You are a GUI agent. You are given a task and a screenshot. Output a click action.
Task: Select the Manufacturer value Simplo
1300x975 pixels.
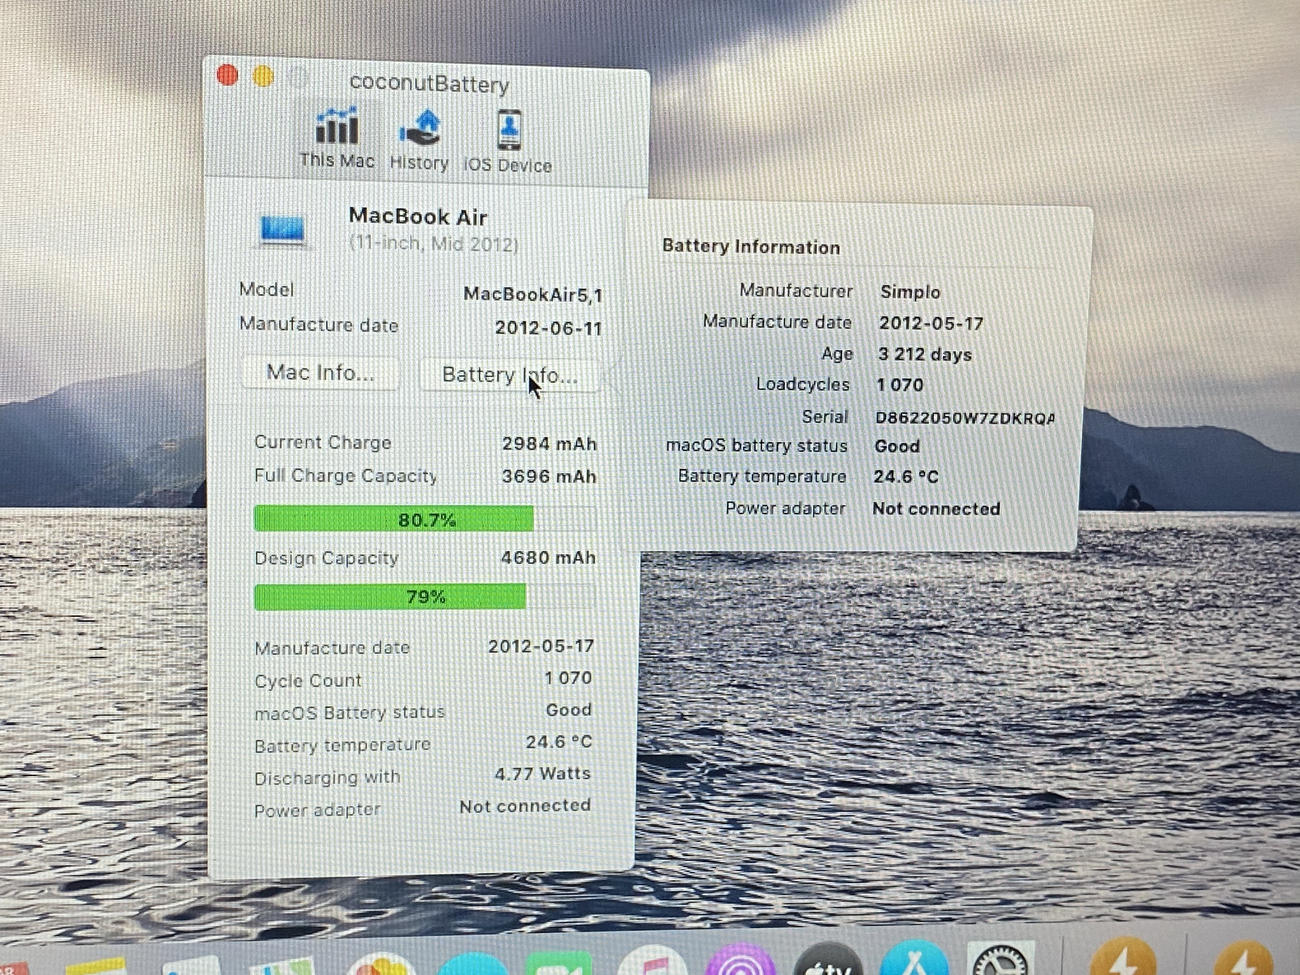[x=910, y=292]
